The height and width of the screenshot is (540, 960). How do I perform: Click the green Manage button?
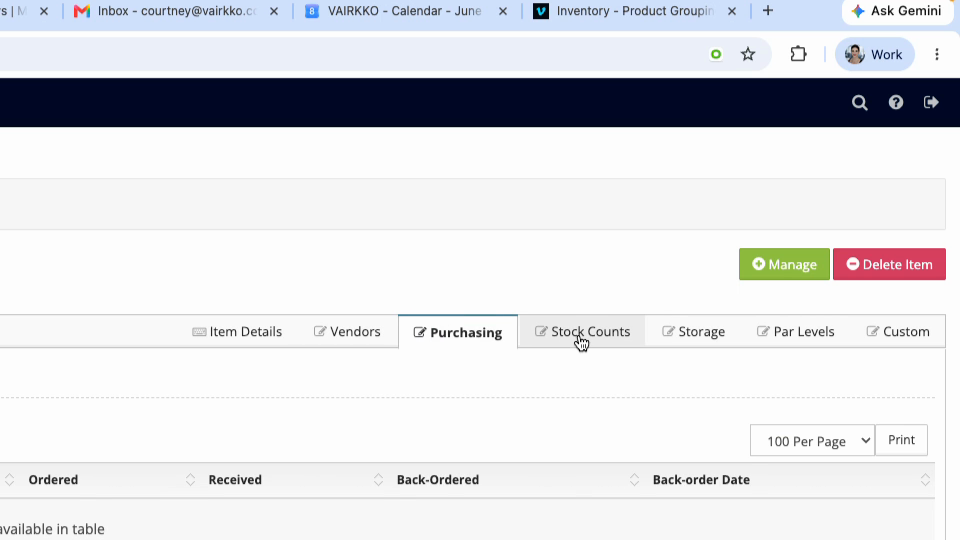784,264
